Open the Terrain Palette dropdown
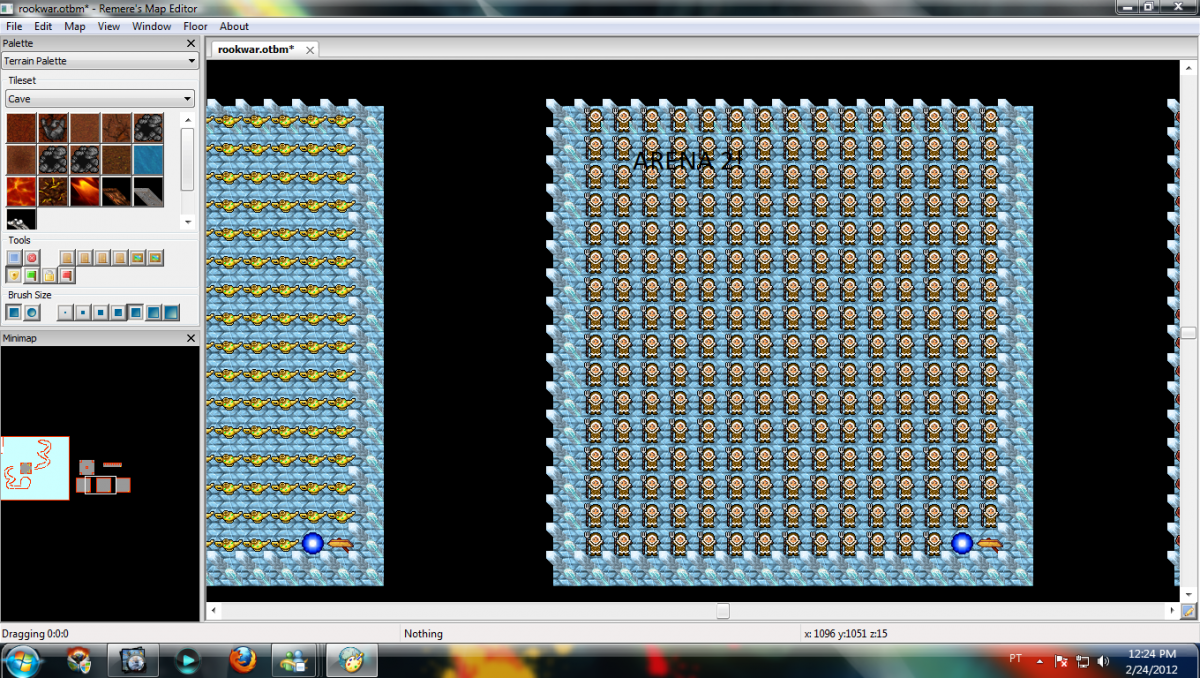 point(99,61)
